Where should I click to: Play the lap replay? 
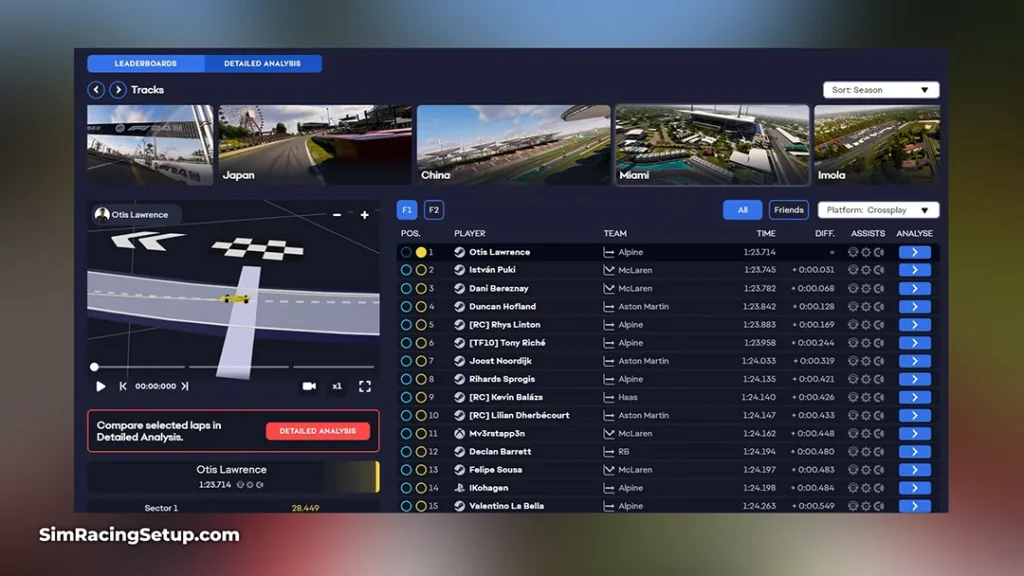coord(99,386)
